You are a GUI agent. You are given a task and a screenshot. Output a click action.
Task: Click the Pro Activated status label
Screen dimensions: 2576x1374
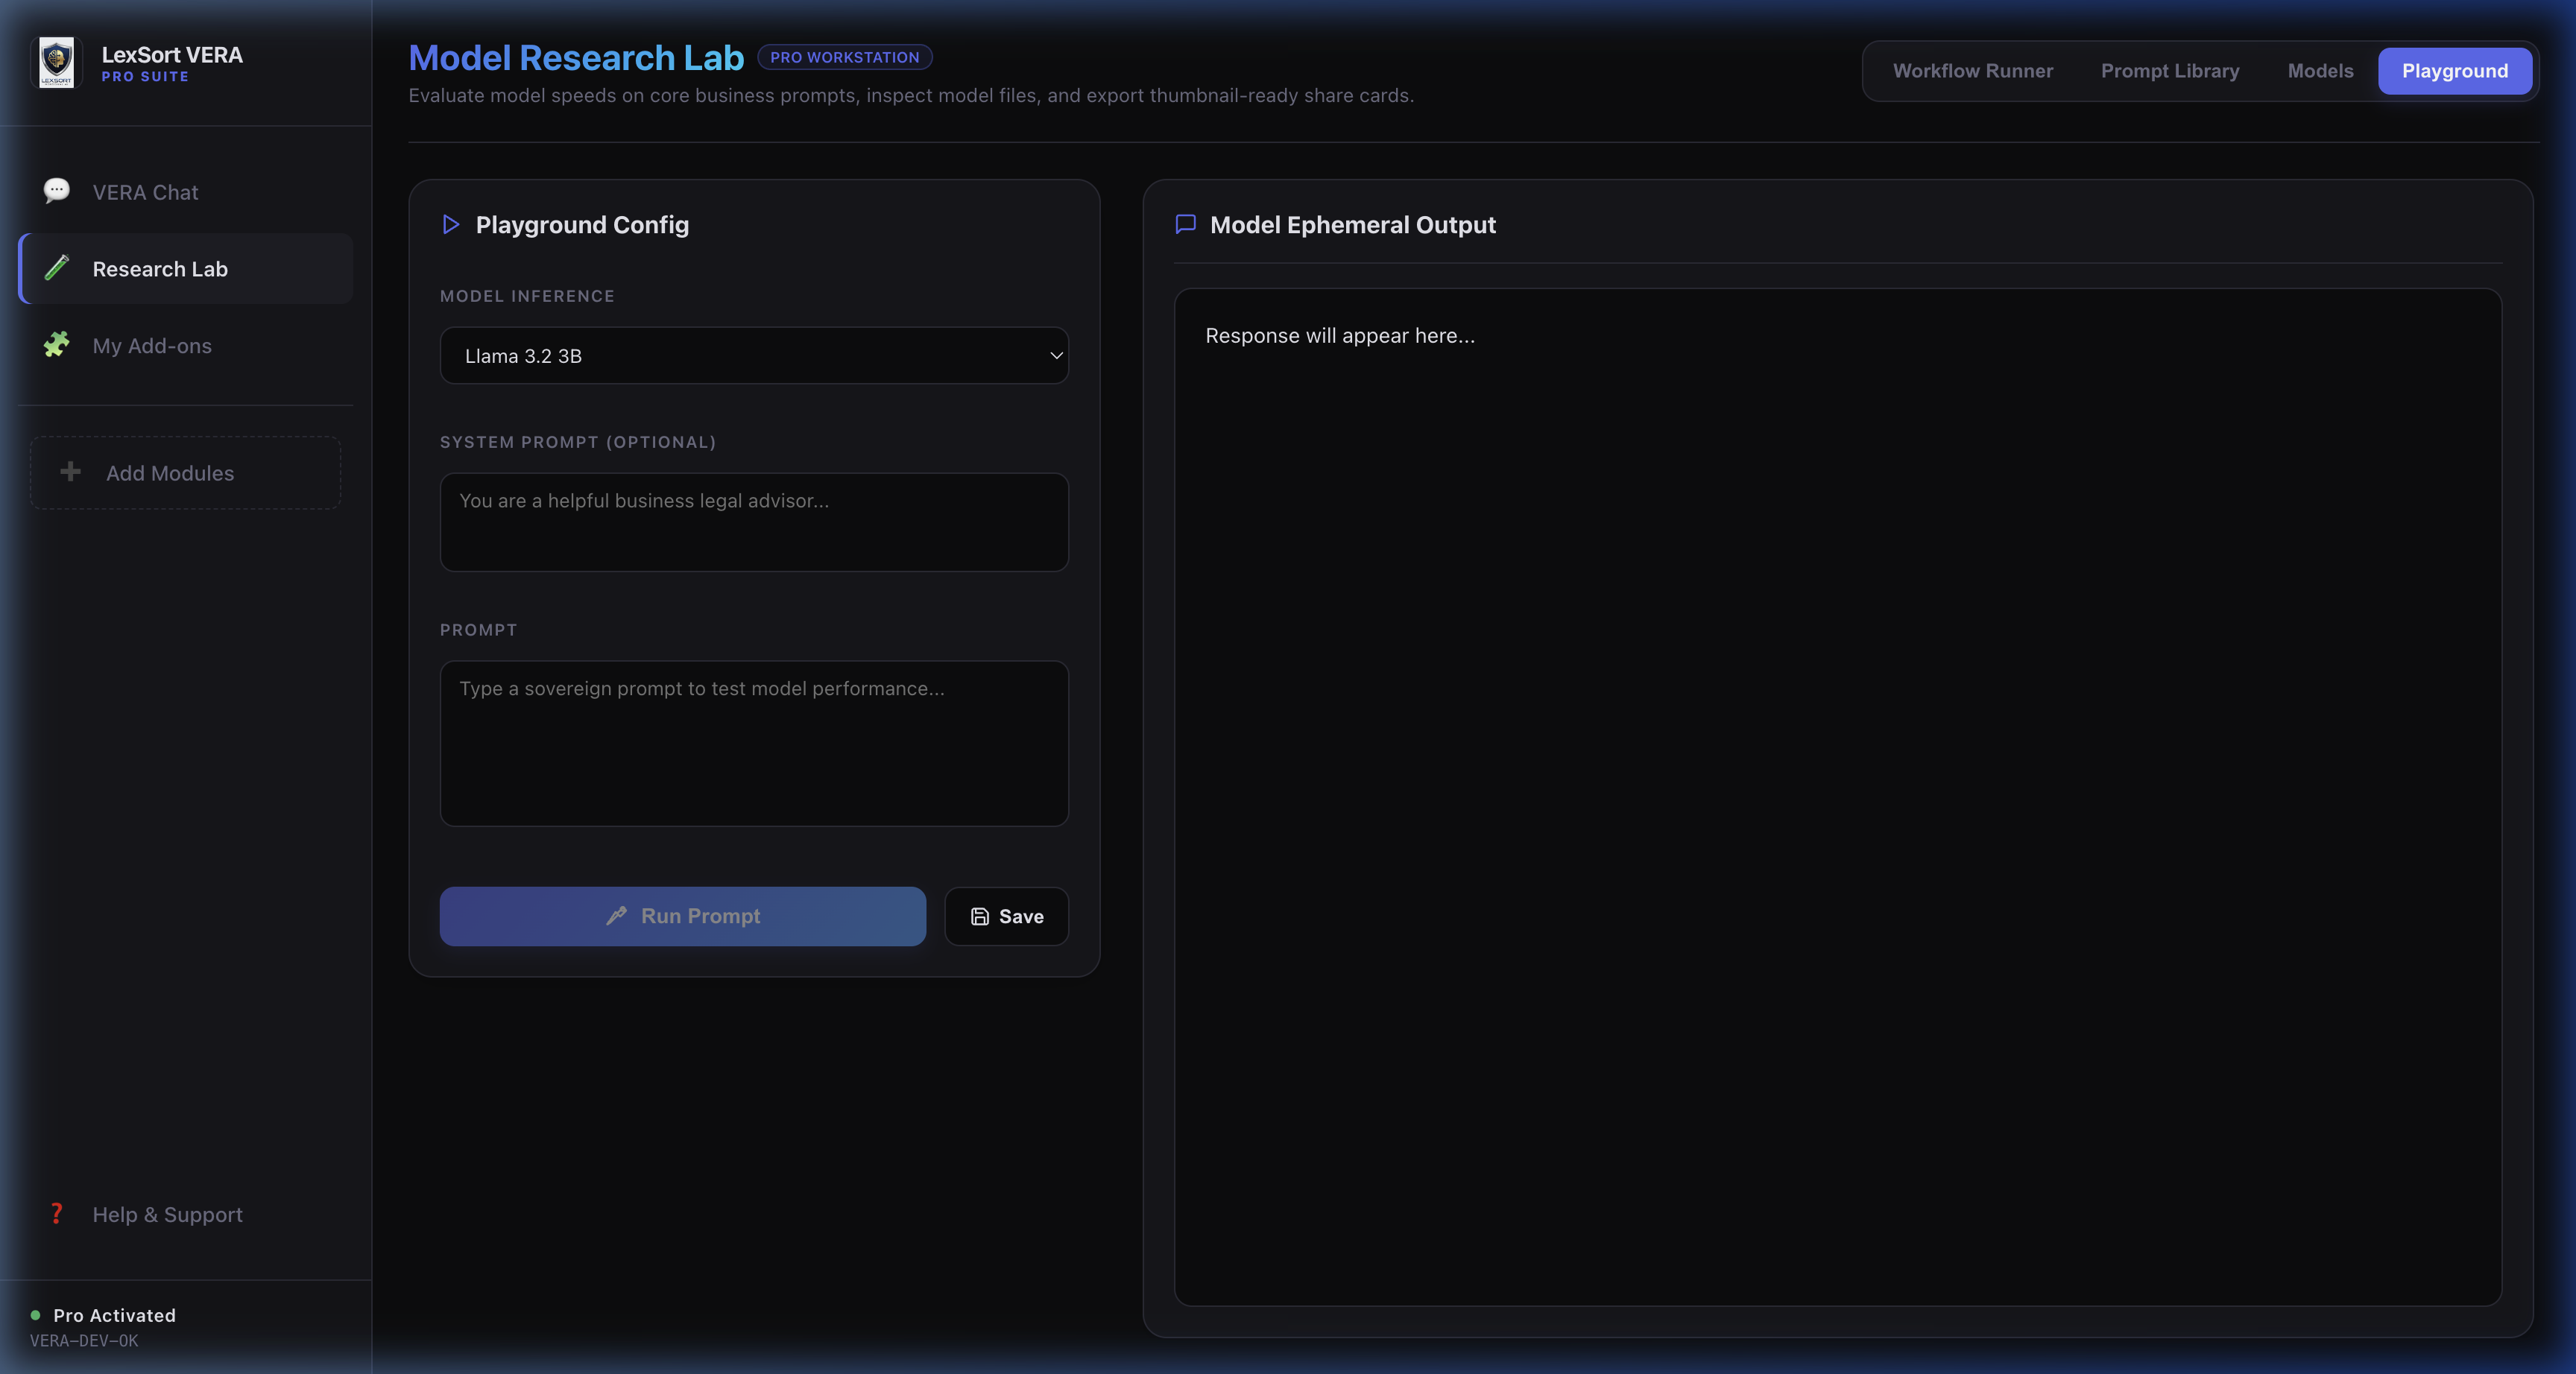click(114, 1315)
